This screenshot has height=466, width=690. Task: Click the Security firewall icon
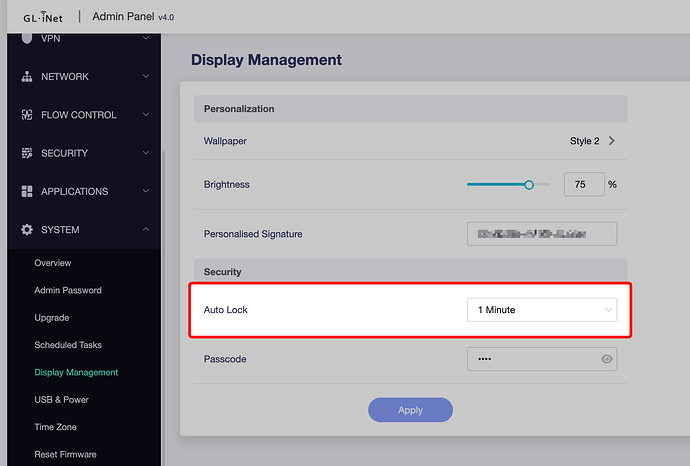click(x=27, y=153)
